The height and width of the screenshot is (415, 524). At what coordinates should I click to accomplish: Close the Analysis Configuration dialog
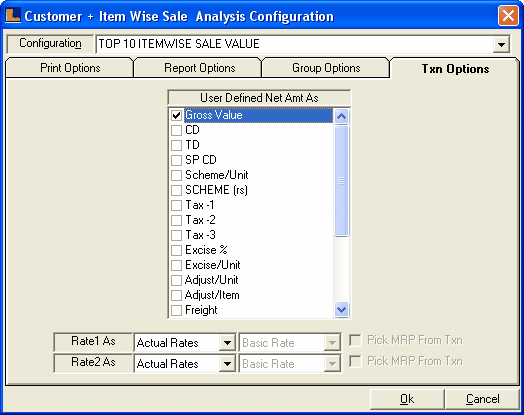point(508,16)
